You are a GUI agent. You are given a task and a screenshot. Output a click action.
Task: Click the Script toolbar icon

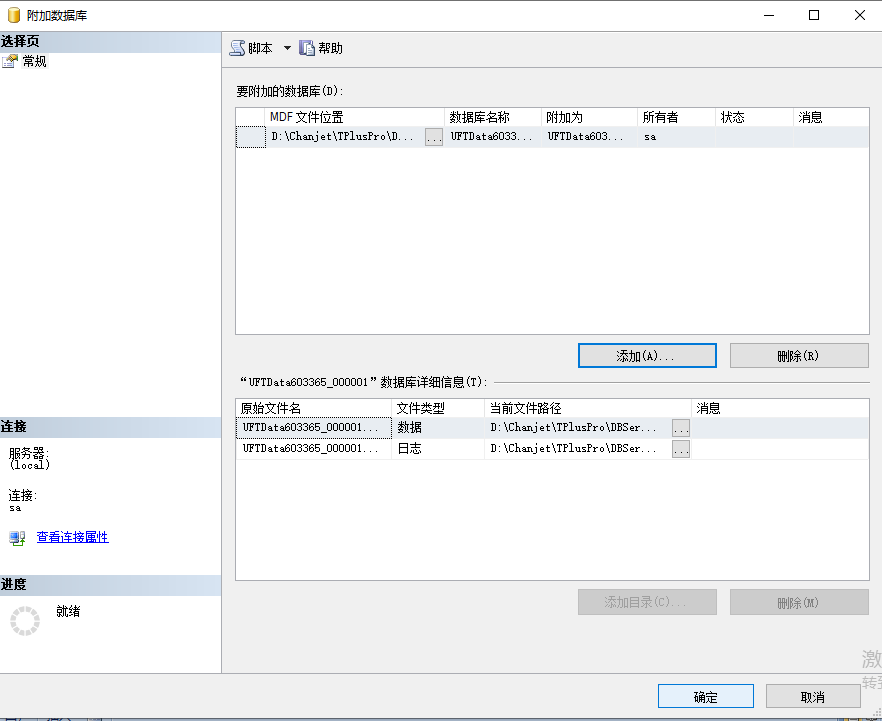[237, 48]
